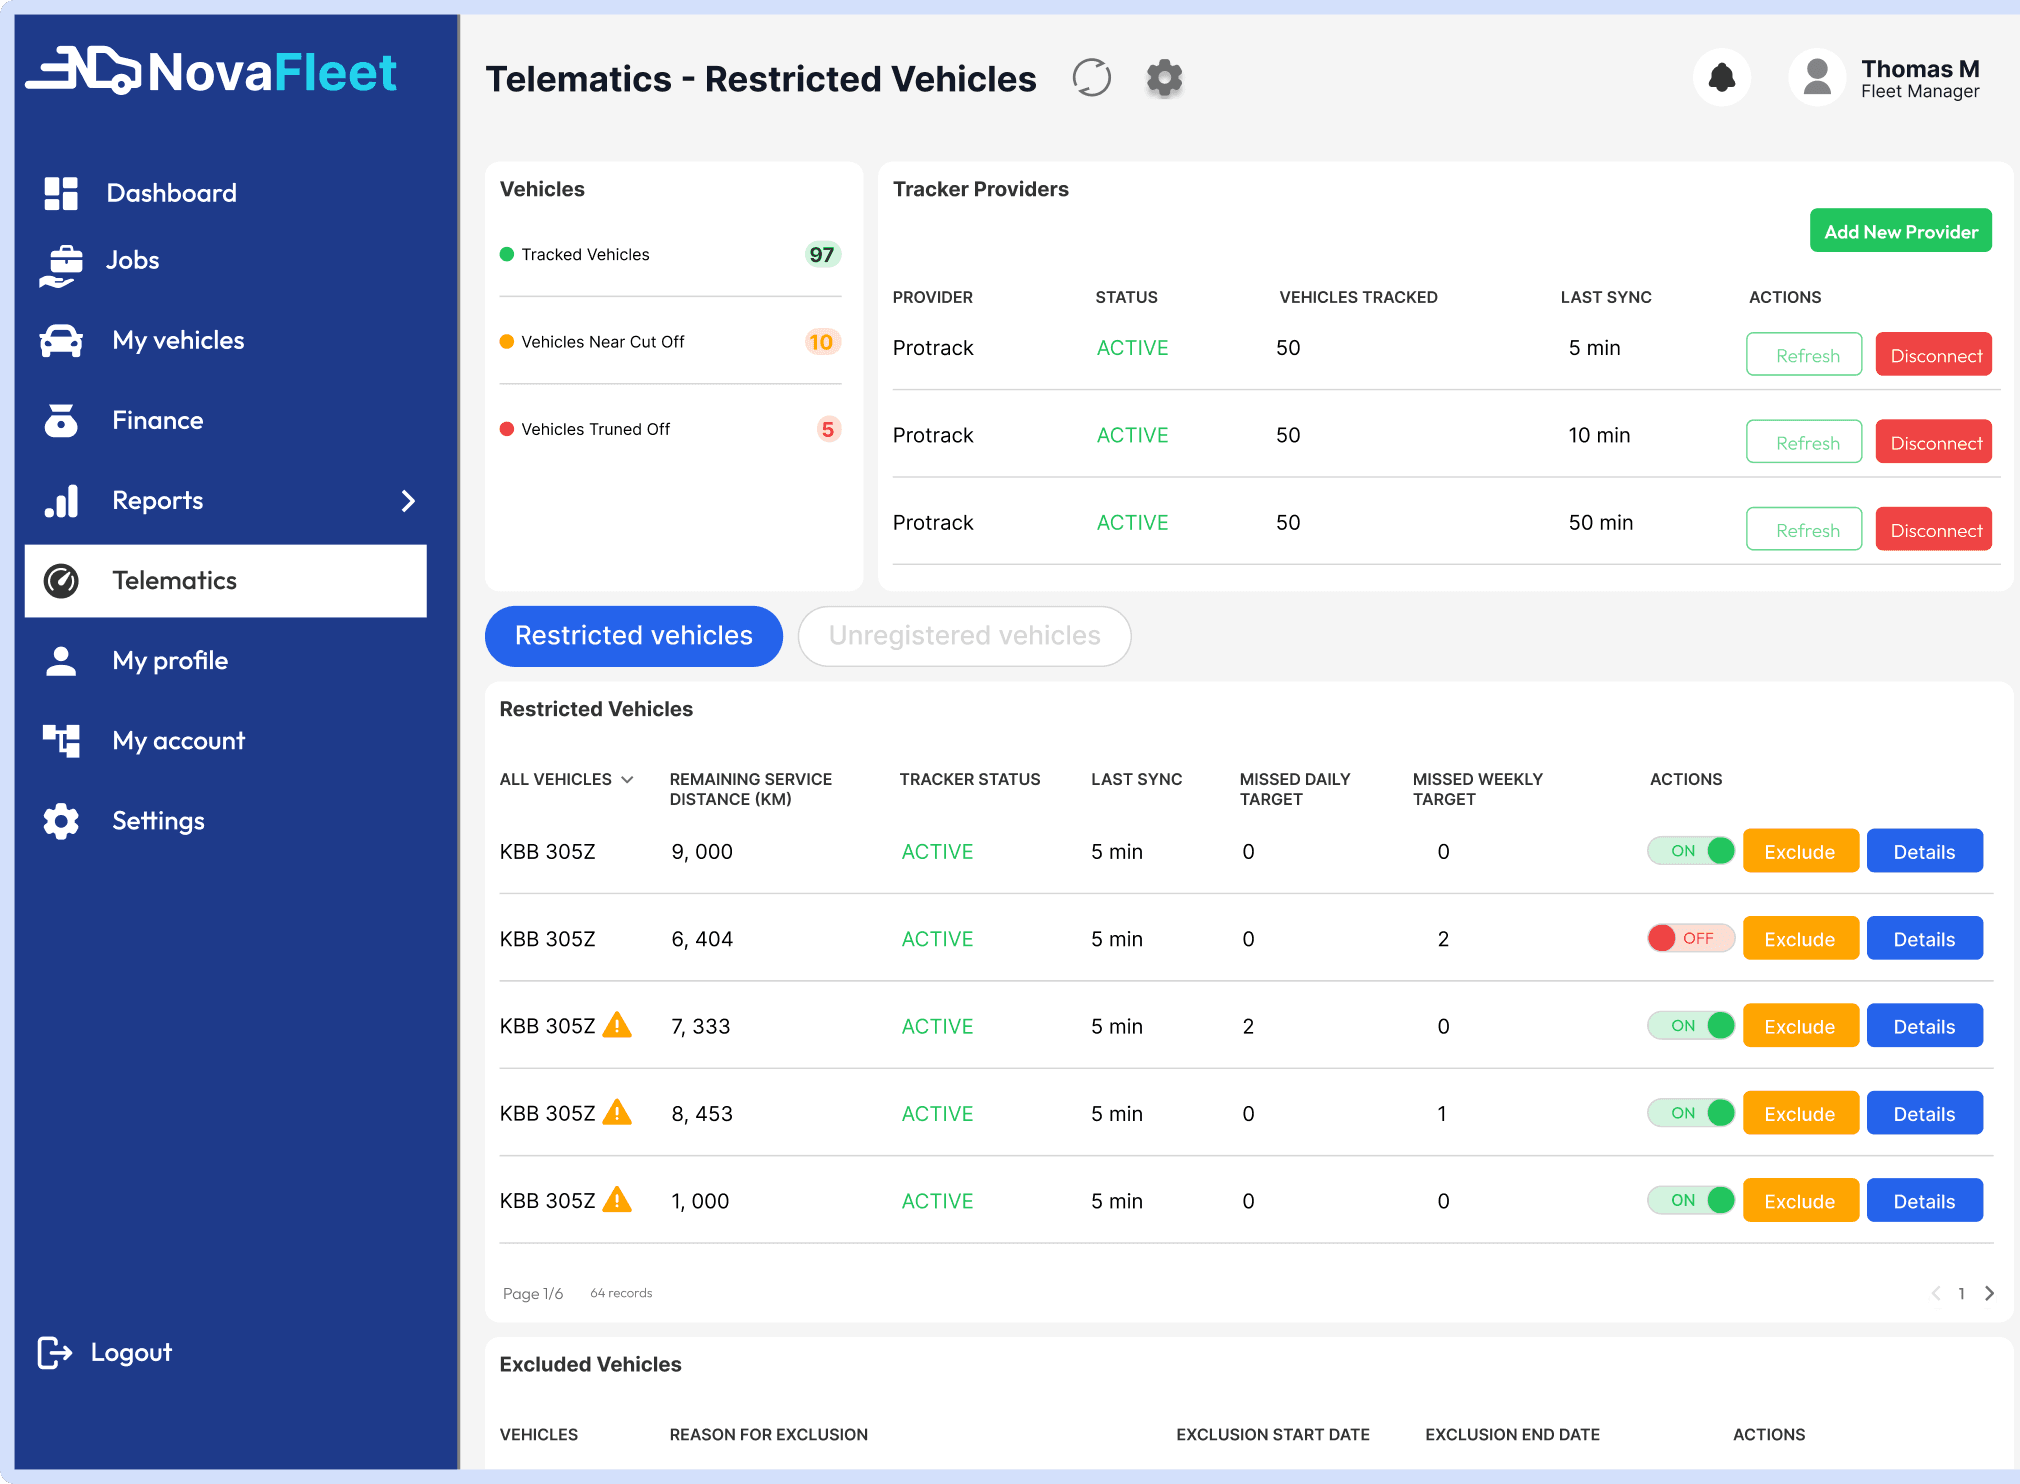The height and width of the screenshot is (1484, 2020).
Task: Exclude the vehicle with 6, 404 km
Action: [x=1800, y=939]
